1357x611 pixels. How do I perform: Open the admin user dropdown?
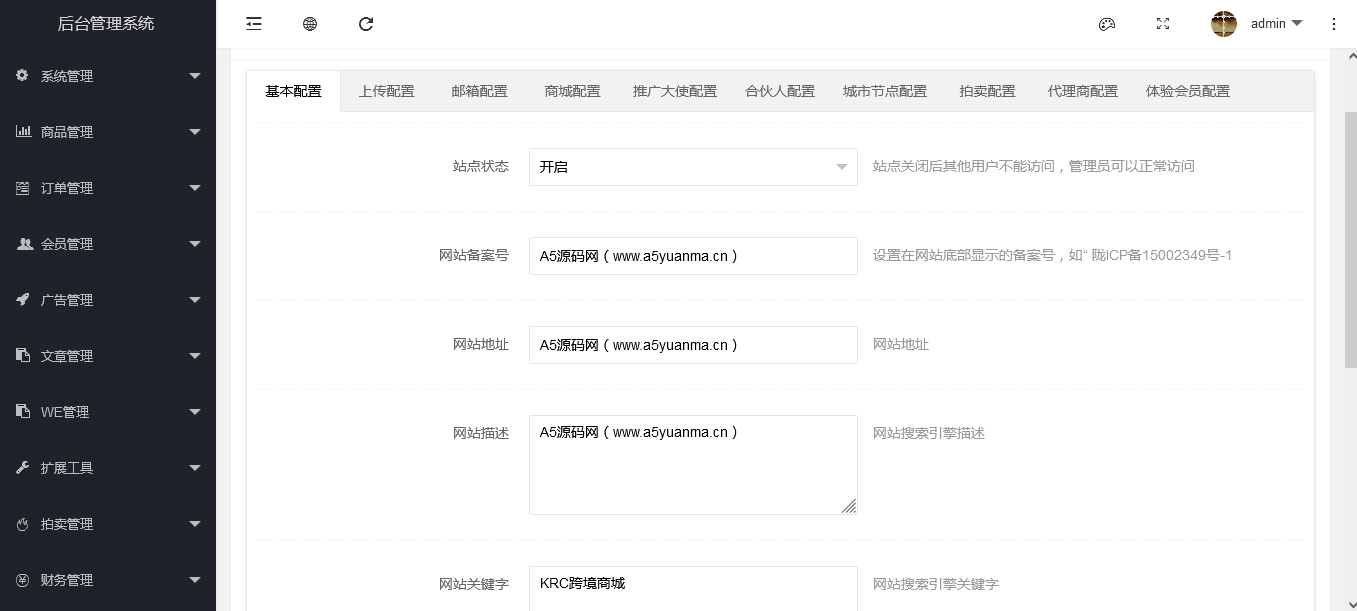coord(1276,24)
